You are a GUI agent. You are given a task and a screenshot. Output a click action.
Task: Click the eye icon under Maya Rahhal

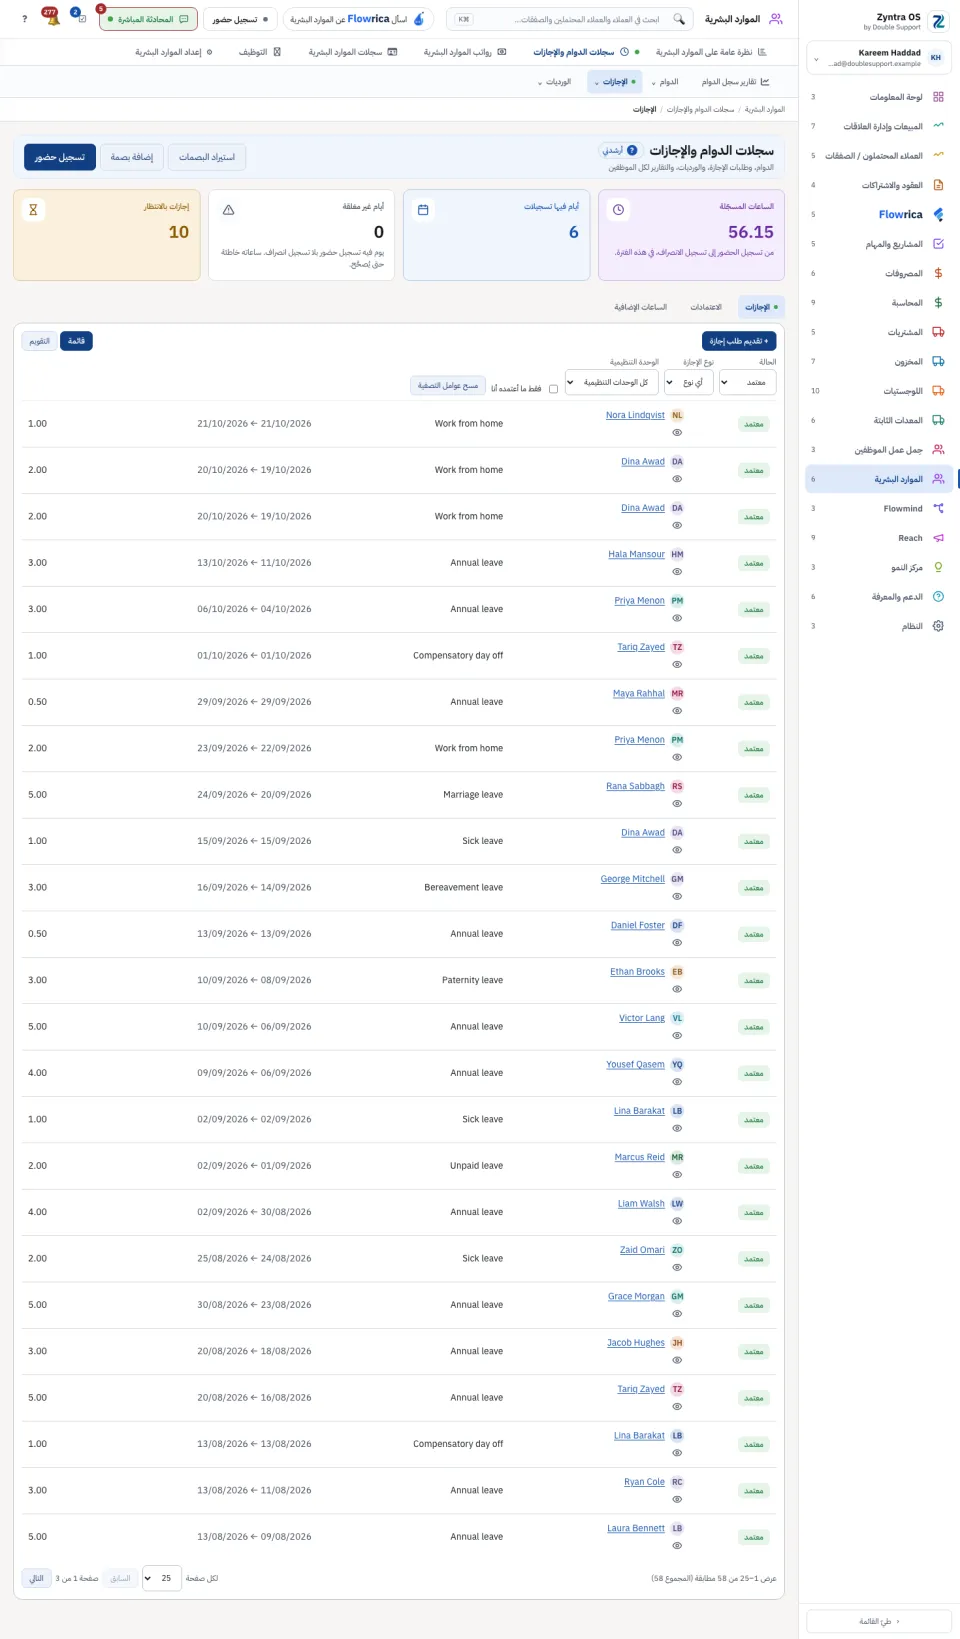[677, 711]
